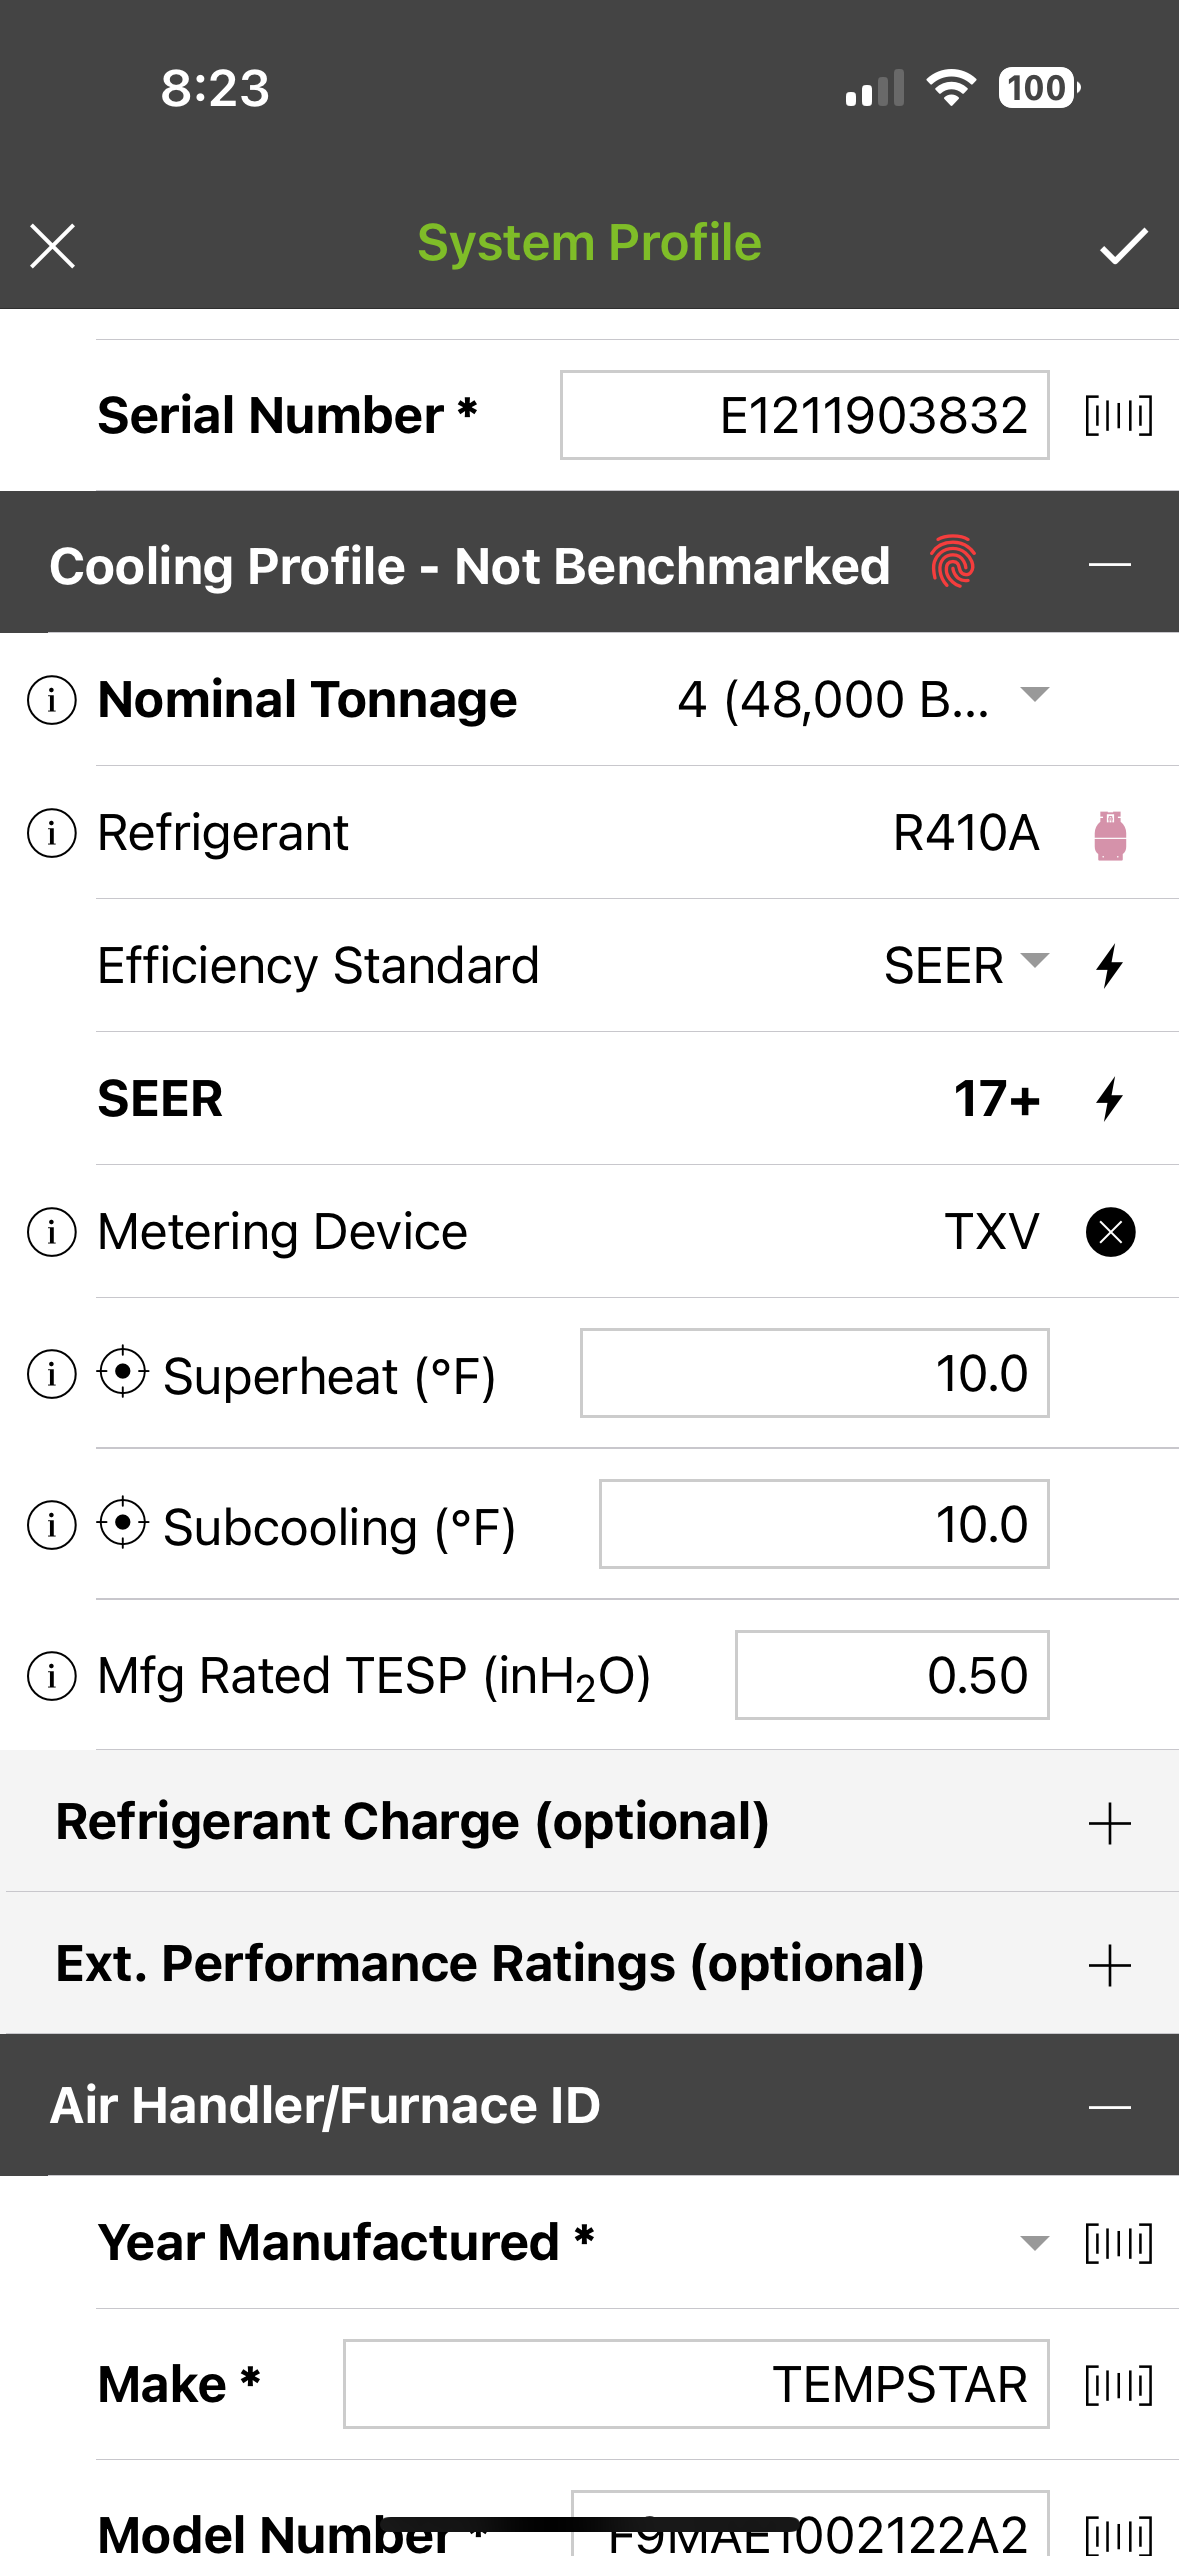Tap the lightning bolt beside SEER 17+
The height and width of the screenshot is (2556, 1179).
1109,1099
